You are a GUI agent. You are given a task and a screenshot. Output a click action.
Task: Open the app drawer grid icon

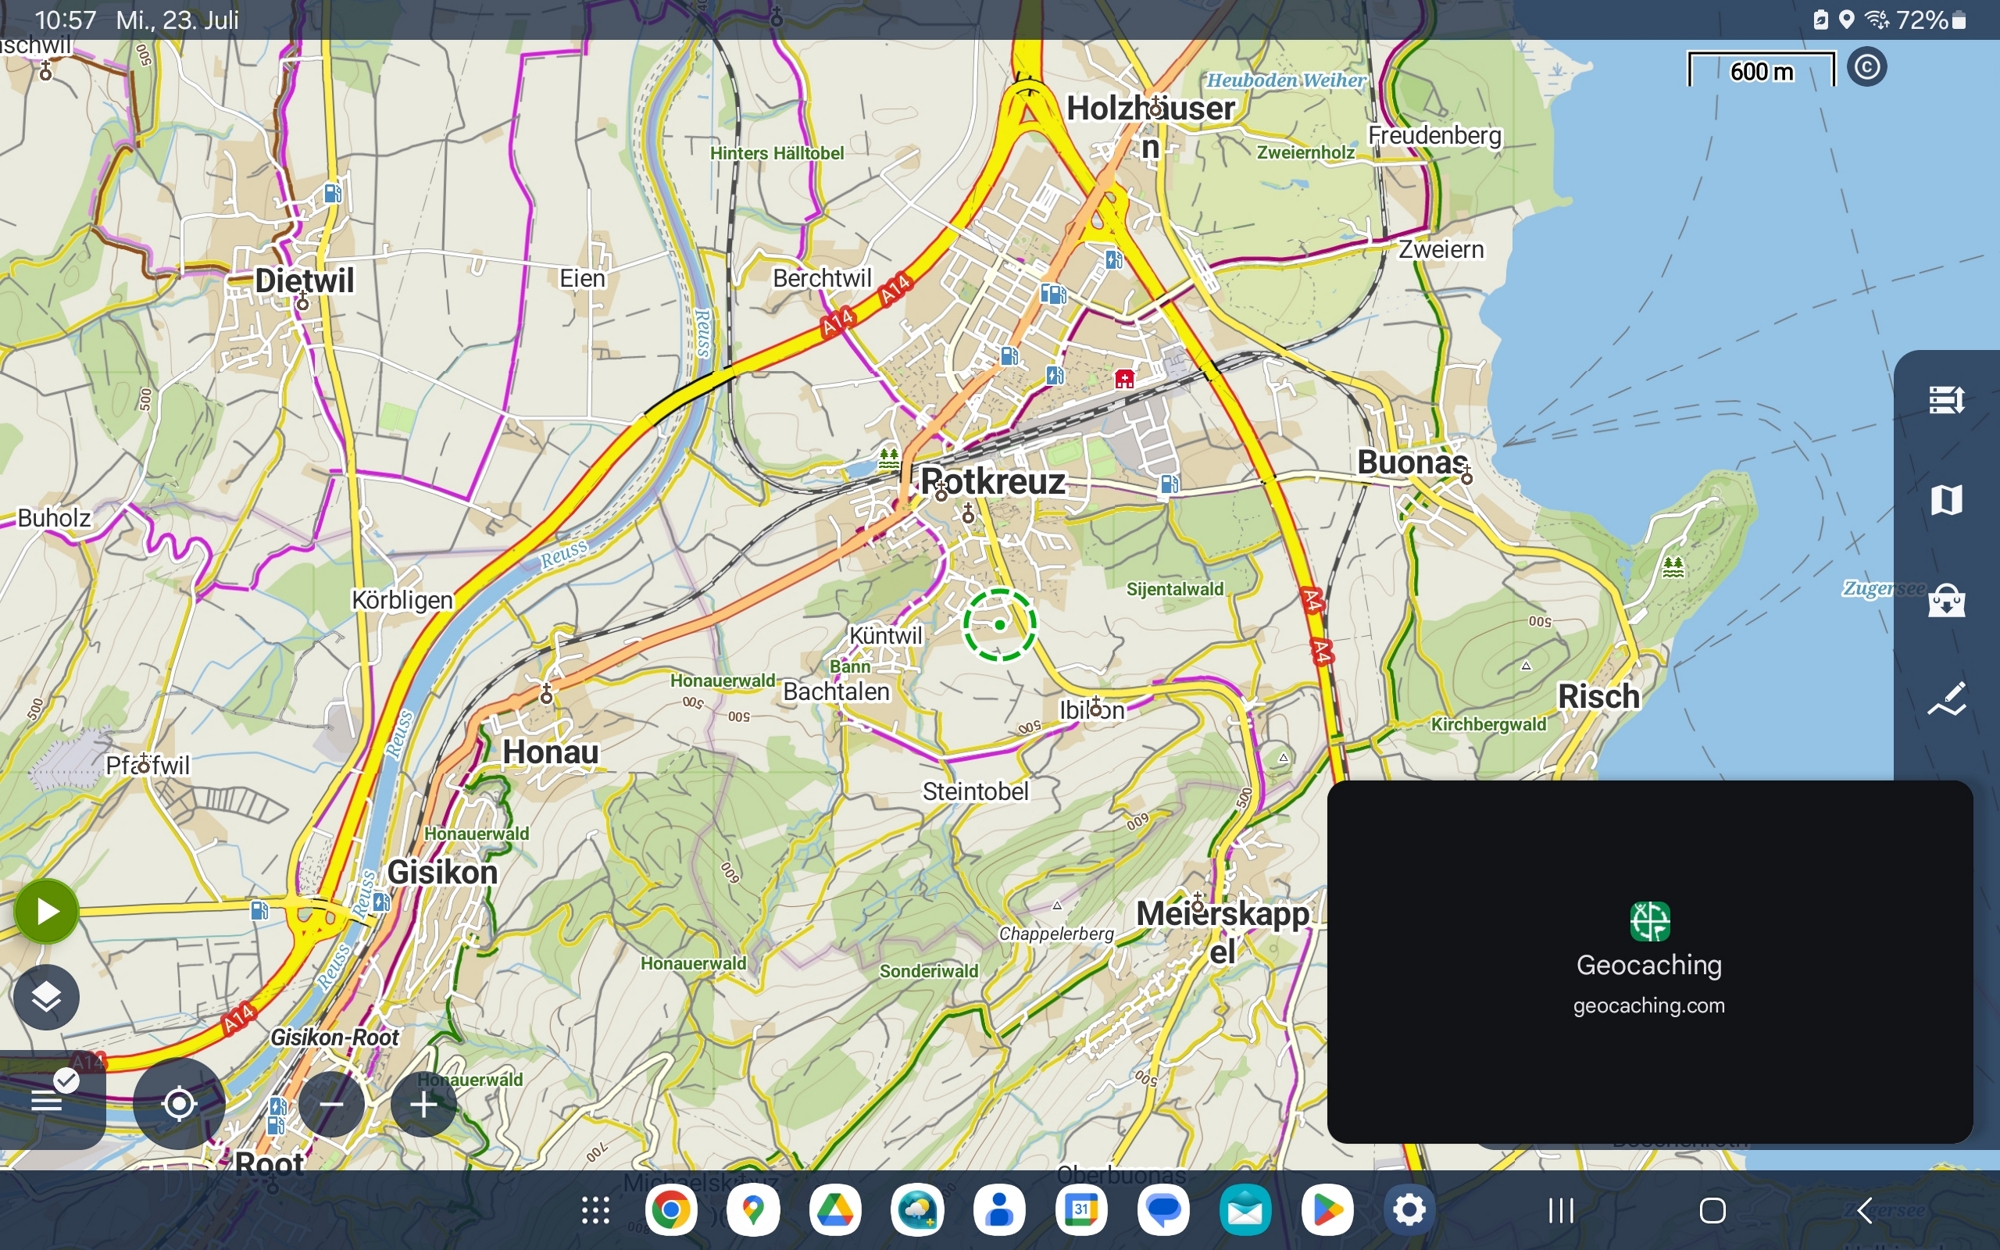coord(595,1210)
